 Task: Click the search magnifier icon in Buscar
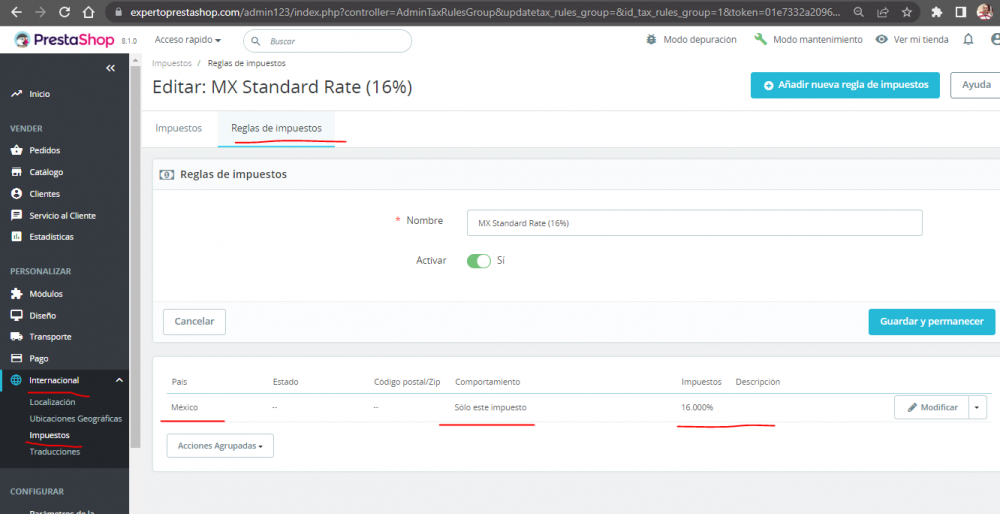(x=256, y=41)
